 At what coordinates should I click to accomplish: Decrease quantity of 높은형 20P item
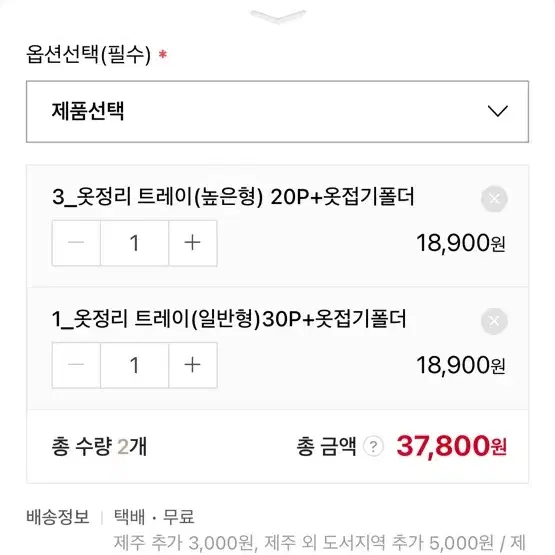pyautogui.click(x=76, y=243)
